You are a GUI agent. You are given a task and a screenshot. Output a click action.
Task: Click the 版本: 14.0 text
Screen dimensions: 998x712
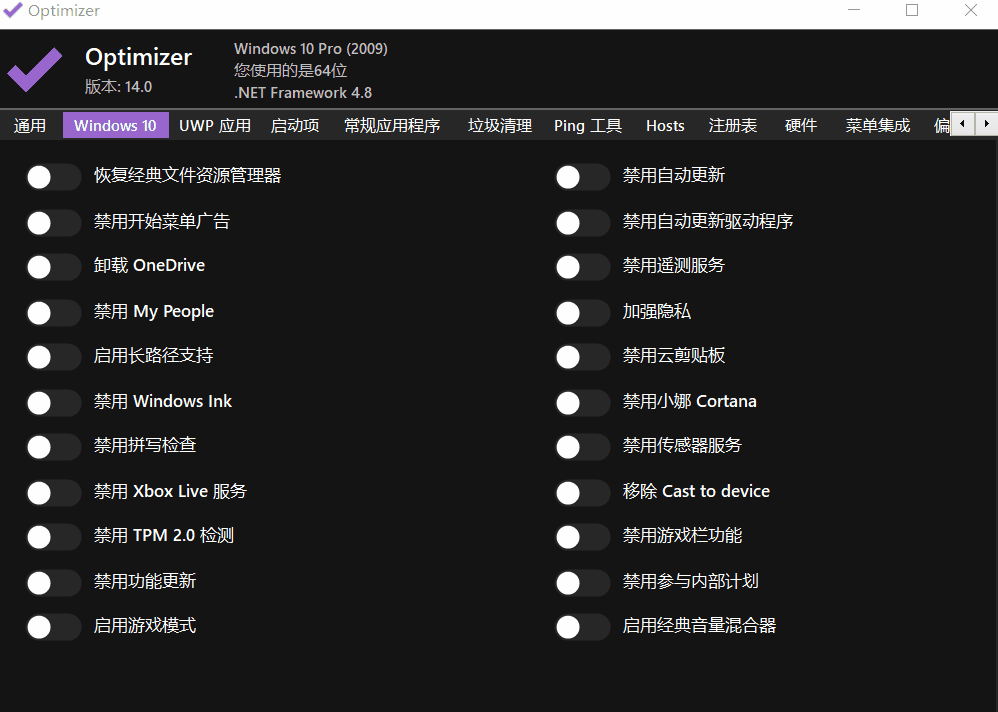[118, 87]
